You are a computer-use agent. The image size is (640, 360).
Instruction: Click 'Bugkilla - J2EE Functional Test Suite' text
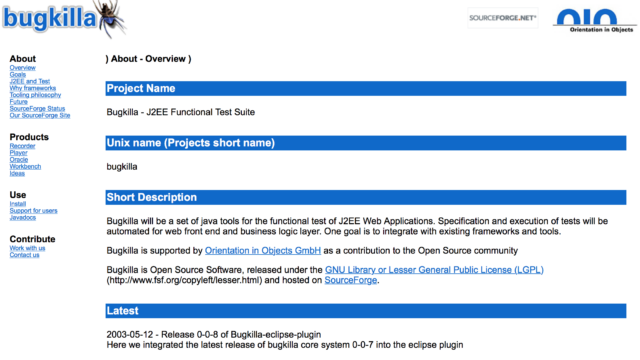[x=180, y=112]
